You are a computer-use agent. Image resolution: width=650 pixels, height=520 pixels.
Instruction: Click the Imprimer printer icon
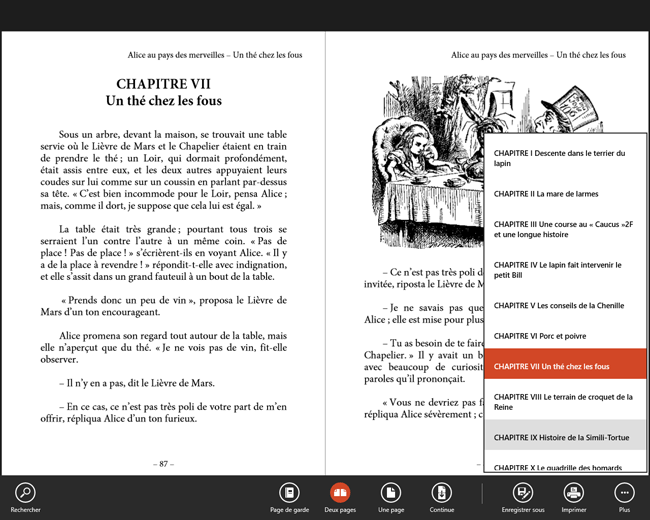574,493
